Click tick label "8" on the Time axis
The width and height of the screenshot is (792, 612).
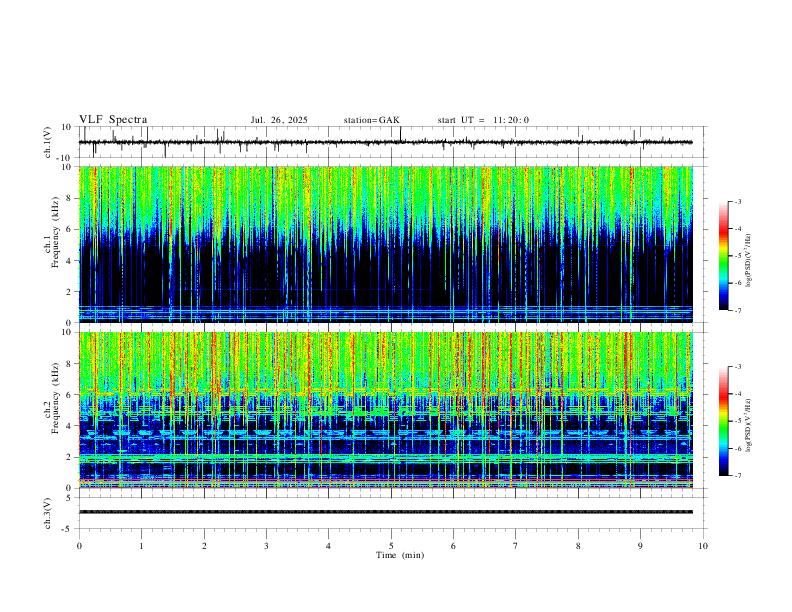(578, 546)
